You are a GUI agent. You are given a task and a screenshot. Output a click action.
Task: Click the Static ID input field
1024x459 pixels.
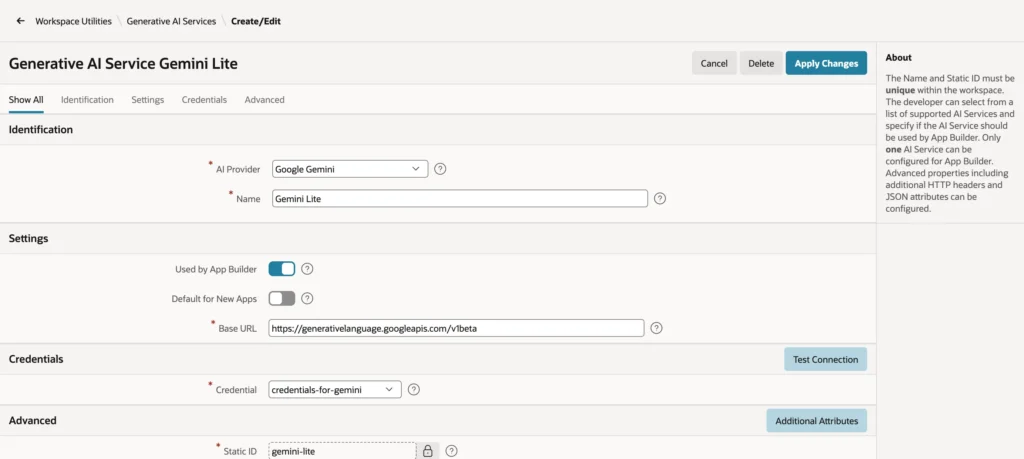click(342, 451)
